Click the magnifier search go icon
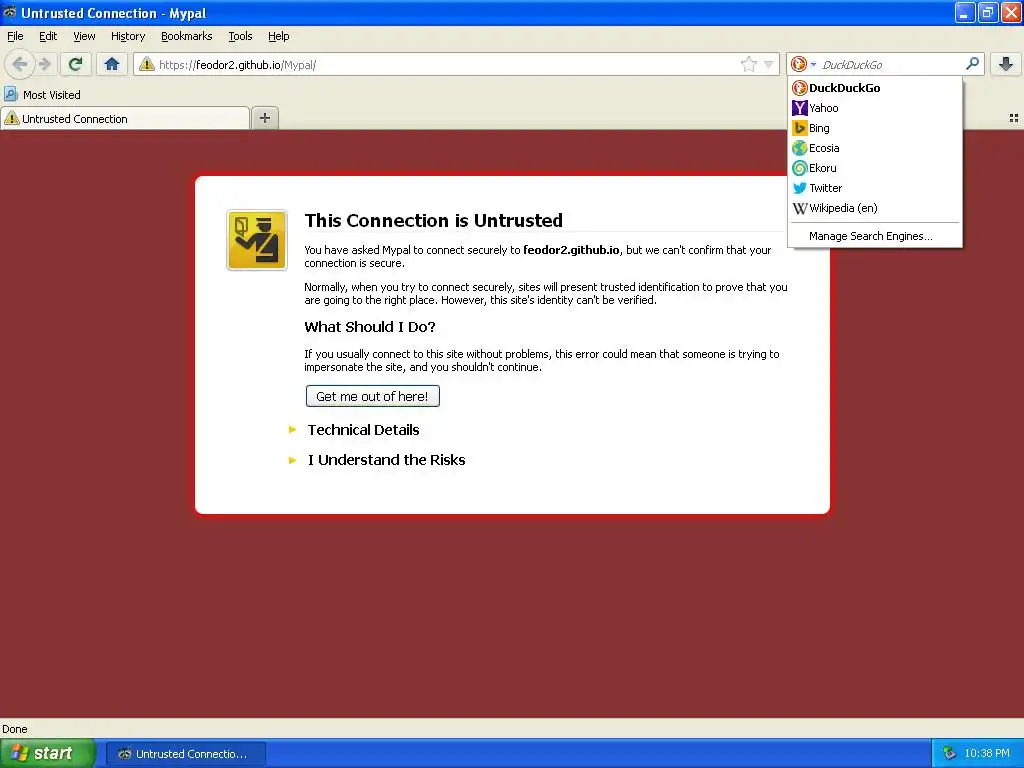The image size is (1024, 768). [972, 63]
